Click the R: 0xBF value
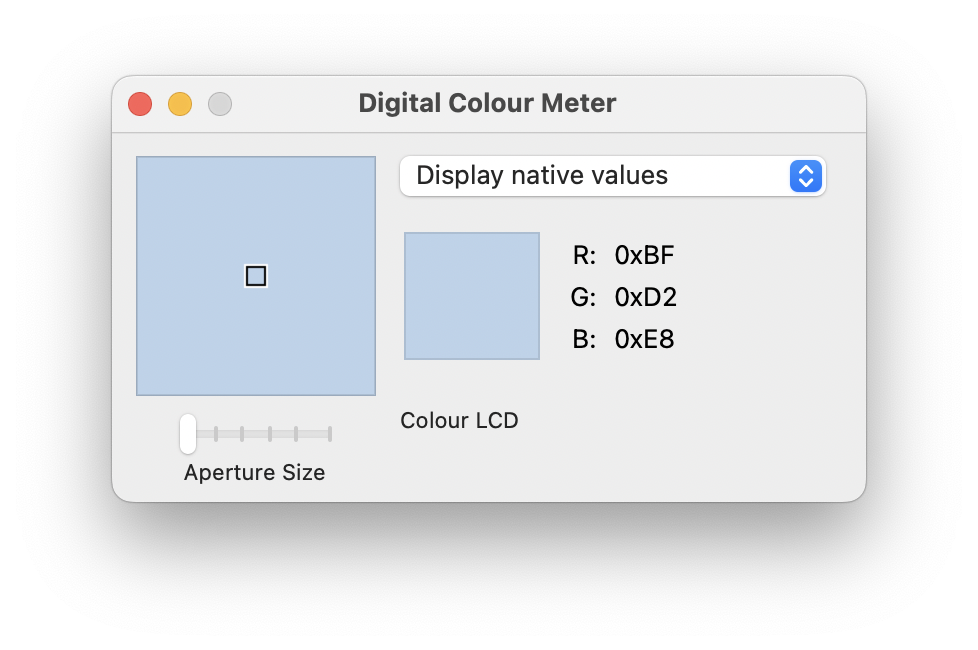The width and height of the screenshot is (978, 650). pos(644,255)
